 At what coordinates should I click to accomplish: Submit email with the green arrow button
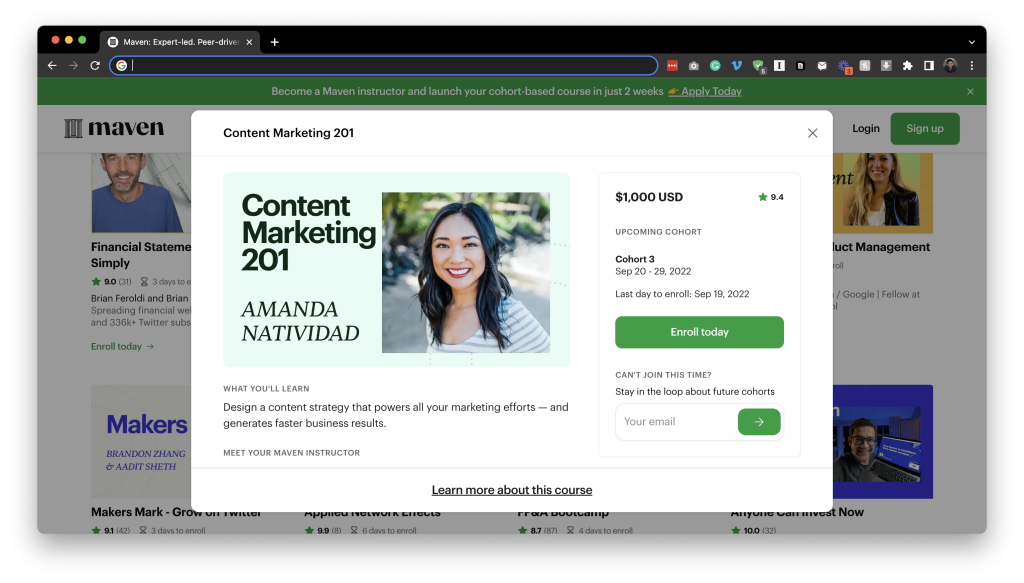click(759, 422)
